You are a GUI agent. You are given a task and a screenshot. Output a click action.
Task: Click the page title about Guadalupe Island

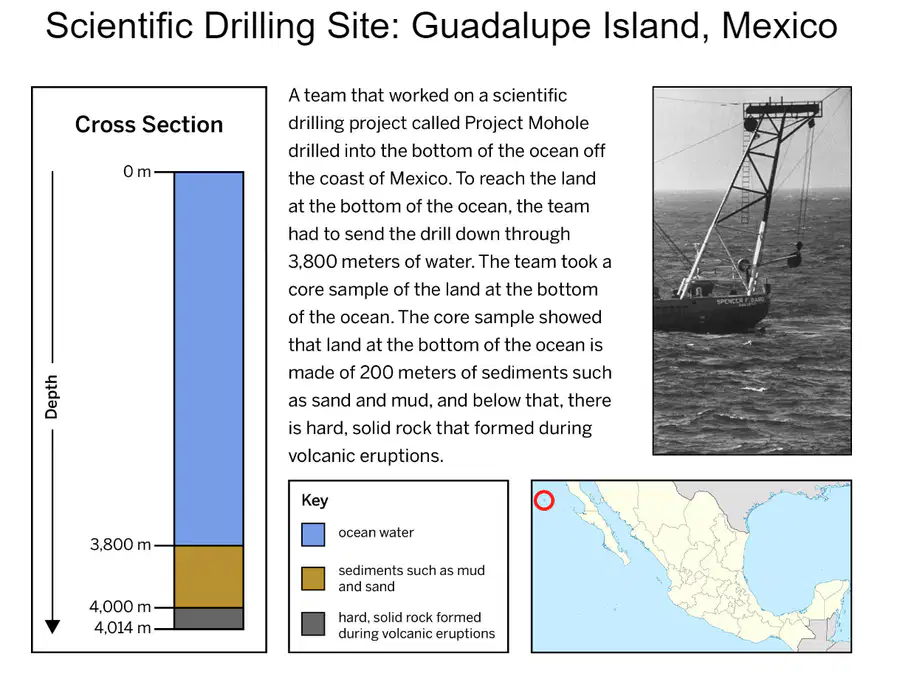pos(441,26)
